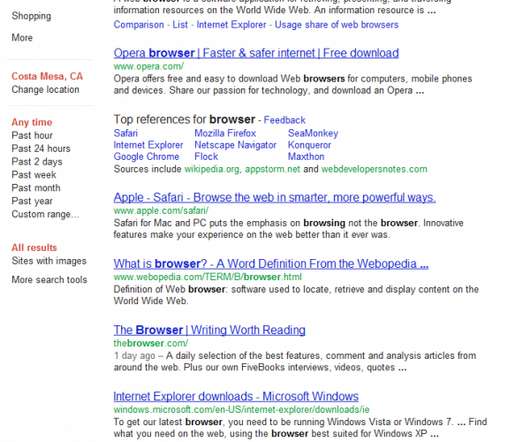Open The Browser Writing Worth Reading result

pyautogui.click(x=210, y=330)
